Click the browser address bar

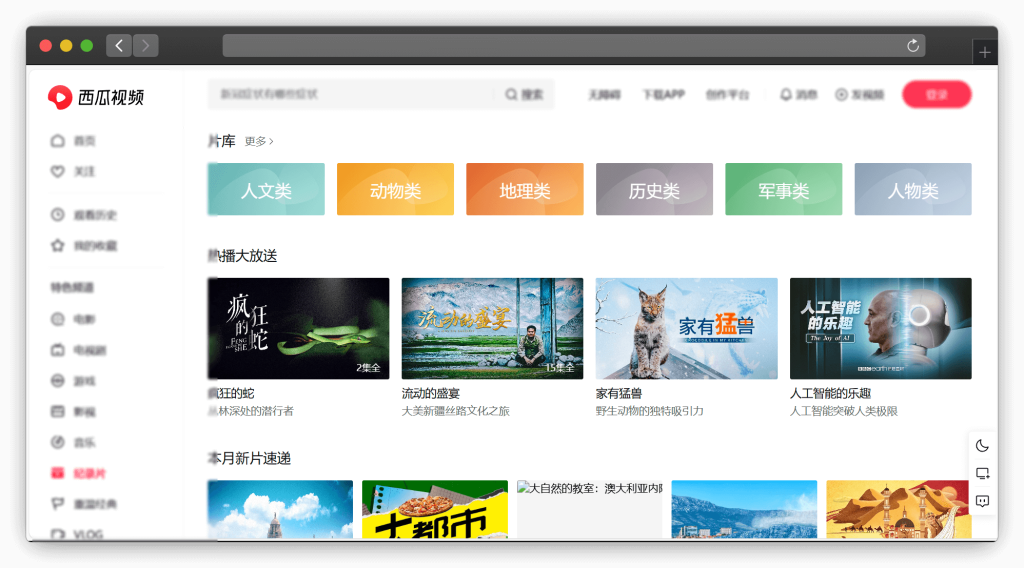click(573, 46)
